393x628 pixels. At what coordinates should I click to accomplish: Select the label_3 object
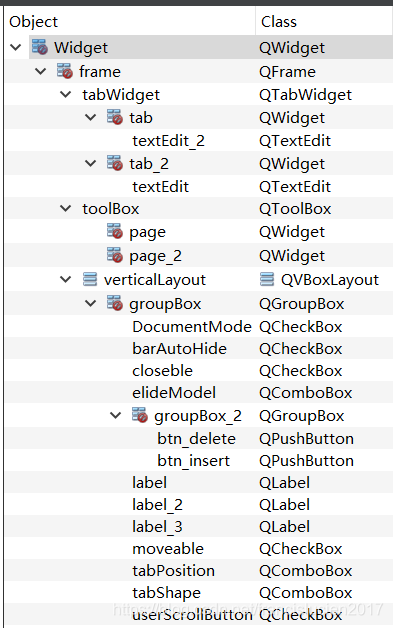click(x=157, y=527)
